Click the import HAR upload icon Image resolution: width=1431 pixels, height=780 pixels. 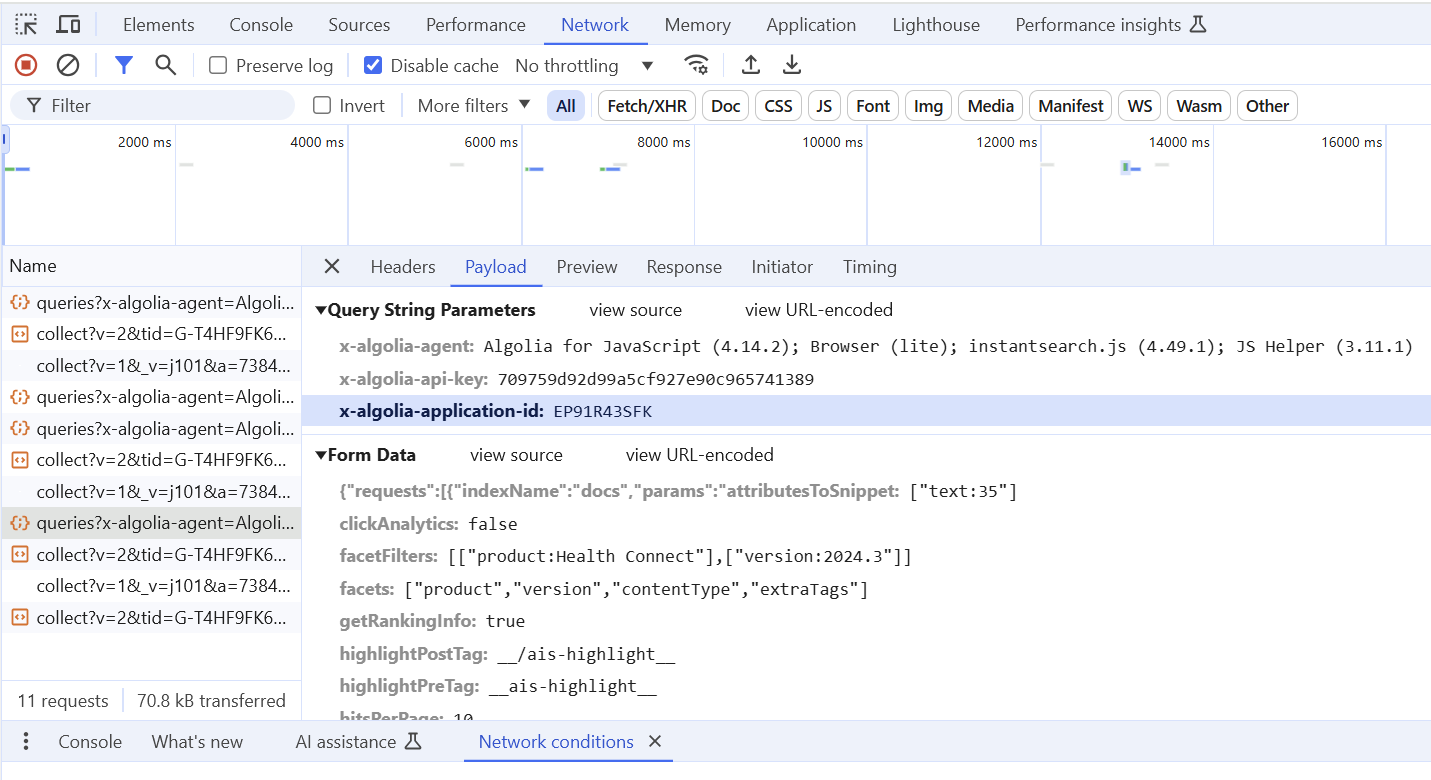tap(751, 65)
